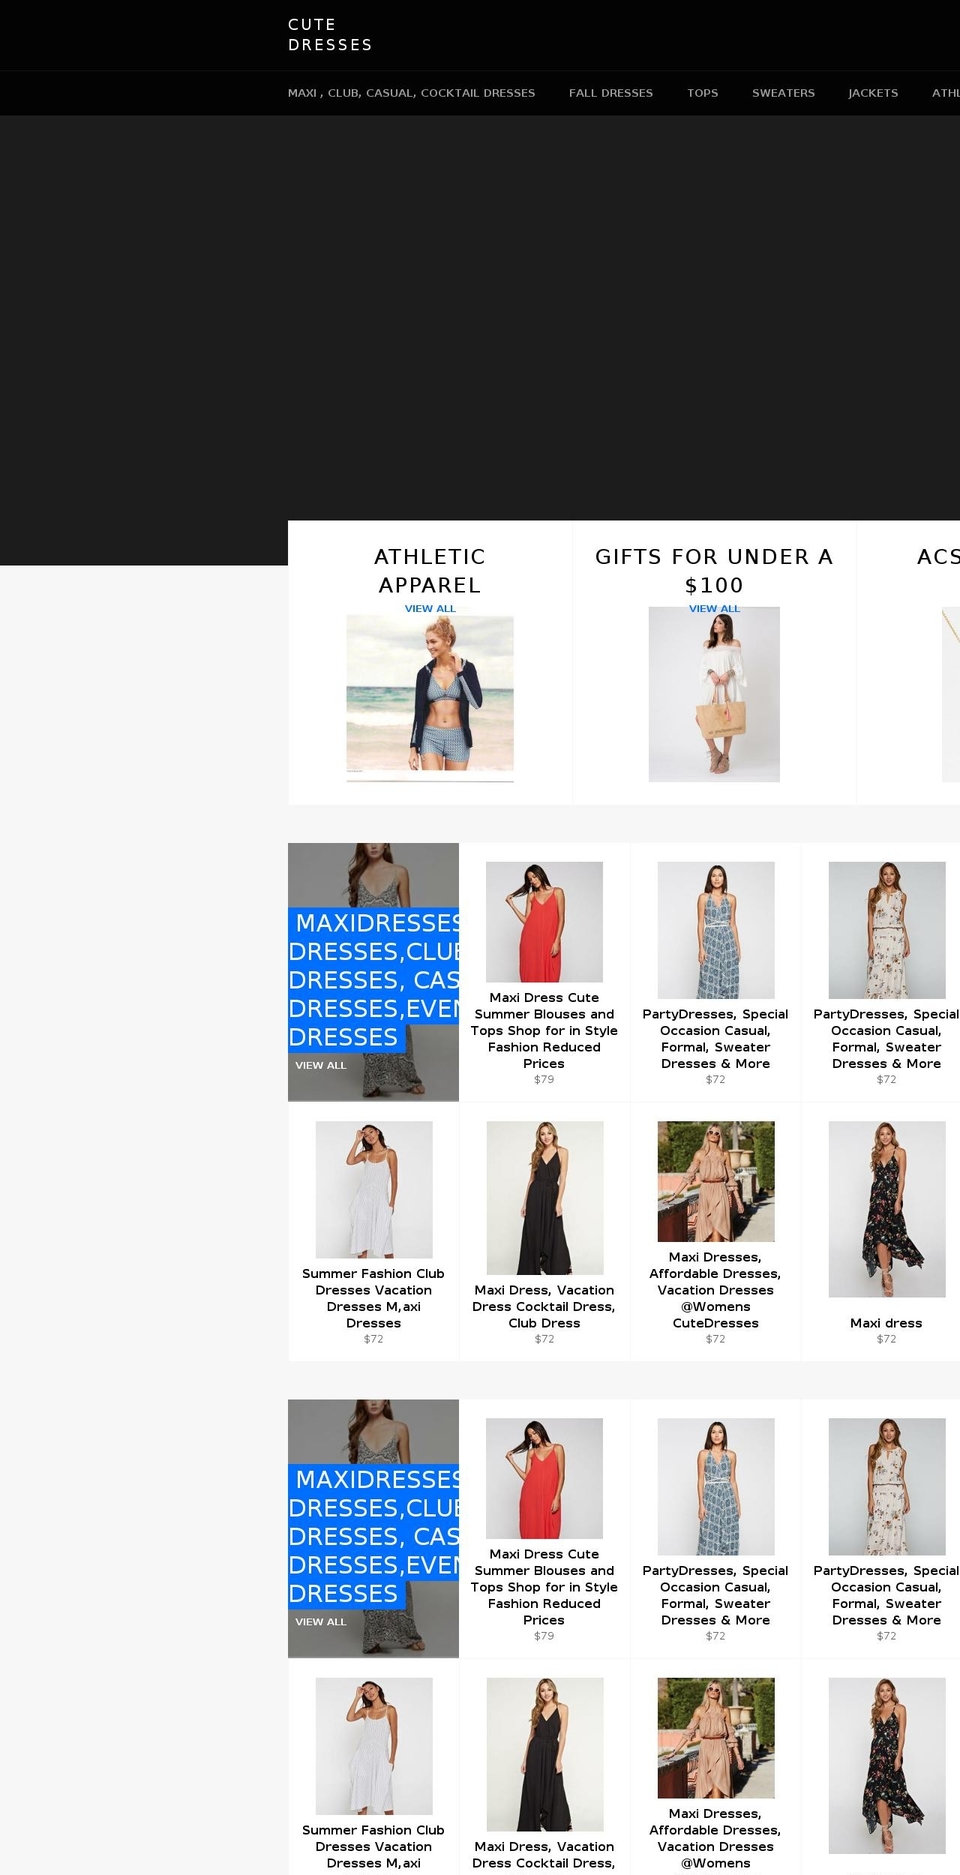Screen dimensions: 960x1875
Task: Open dark floral dress photo in first grid
Action: pyautogui.click(x=887, y=1209)
